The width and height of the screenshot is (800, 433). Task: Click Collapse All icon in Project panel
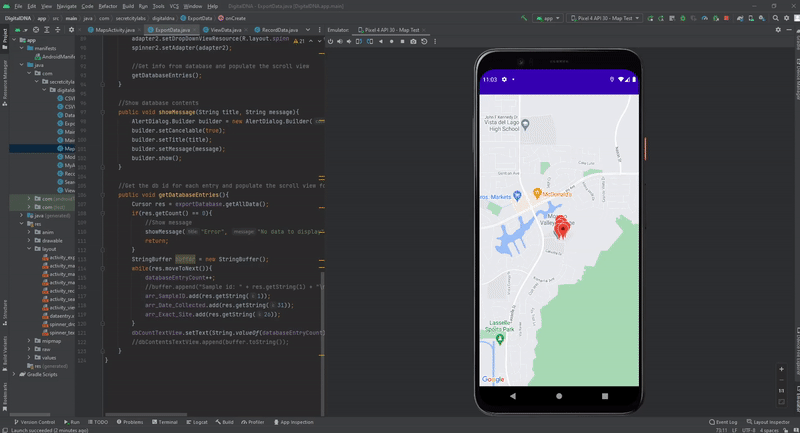[x=57, y=30]
